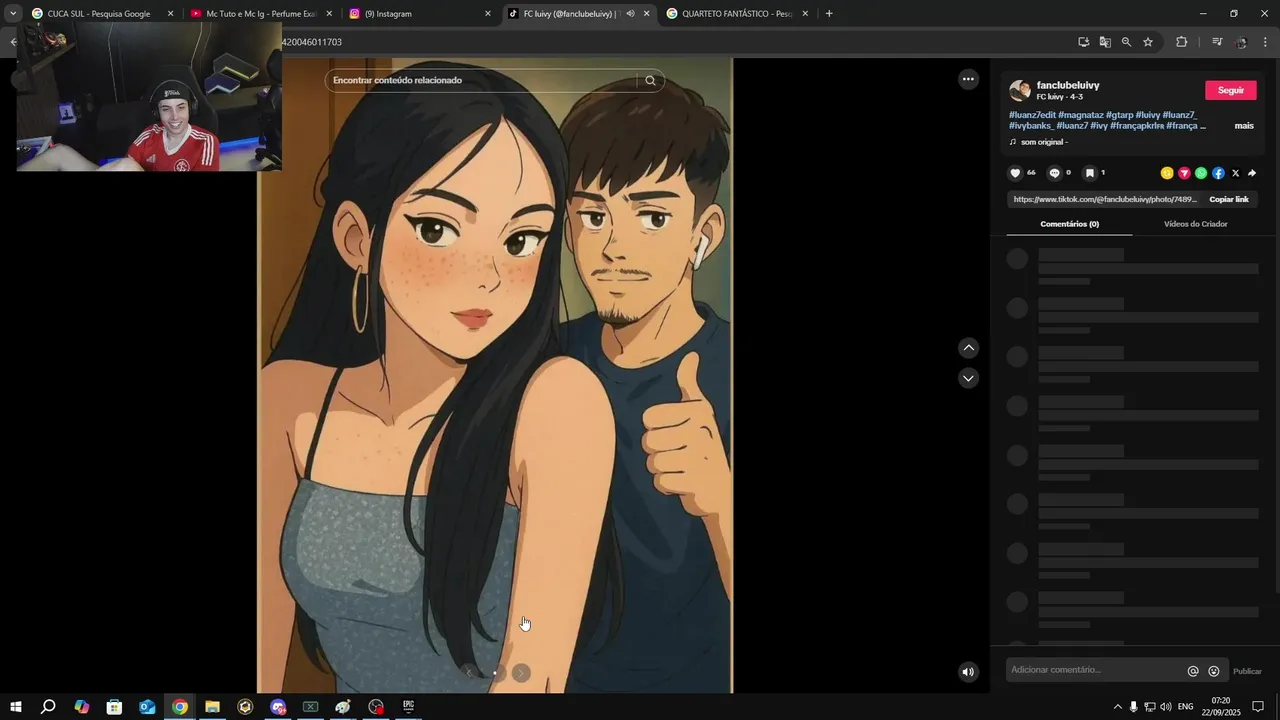Like the photo with the heart icon
This screenshot has height=720, width=1280.
pyautogui.click(x=1015, y=173)
